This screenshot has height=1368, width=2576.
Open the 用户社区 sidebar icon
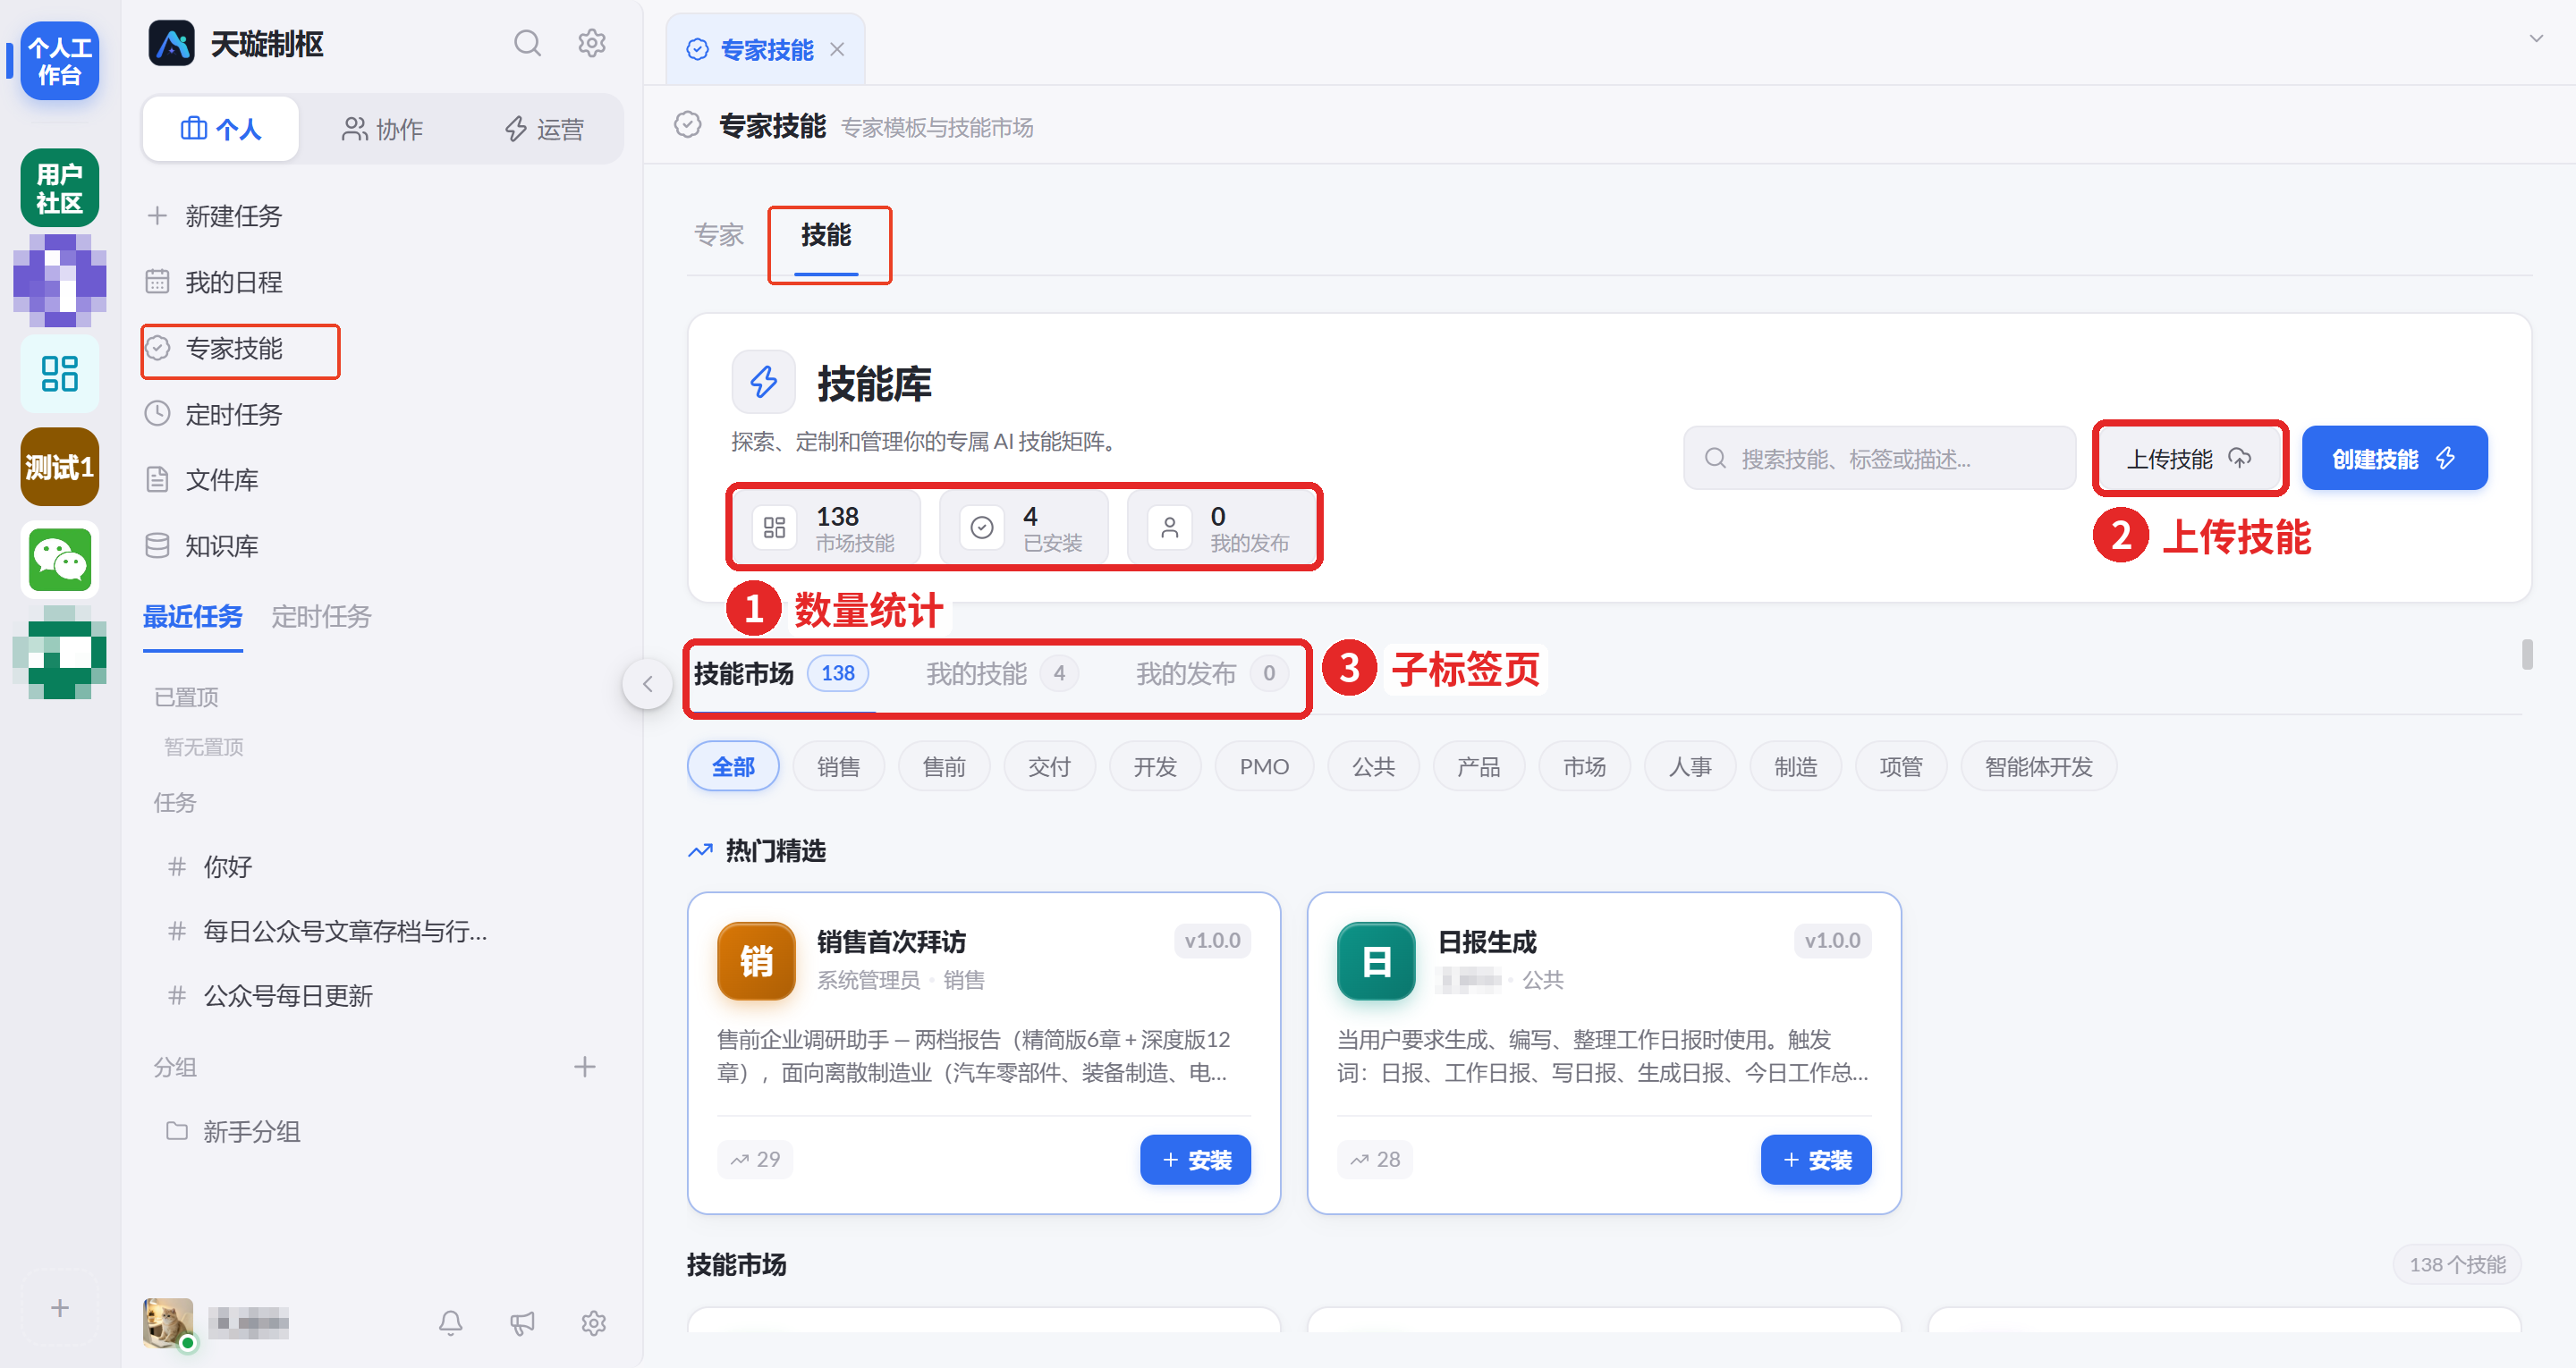(60, 188)
